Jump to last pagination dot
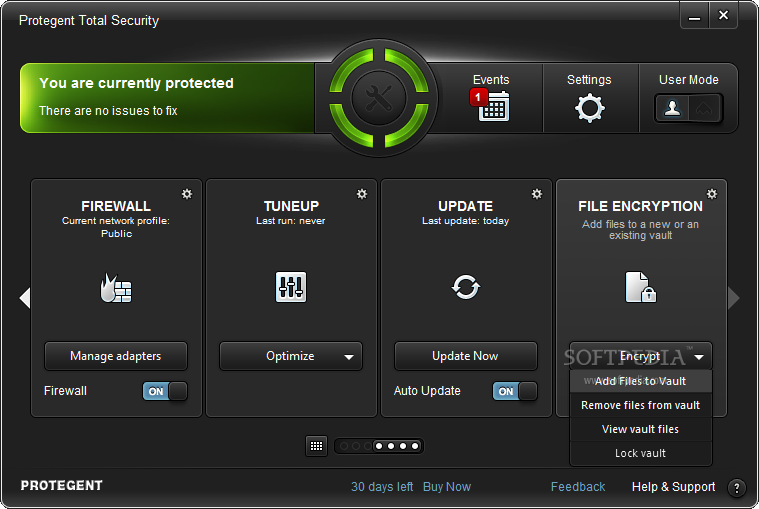This screenshot has width=759, height=509. pos(415,446)
